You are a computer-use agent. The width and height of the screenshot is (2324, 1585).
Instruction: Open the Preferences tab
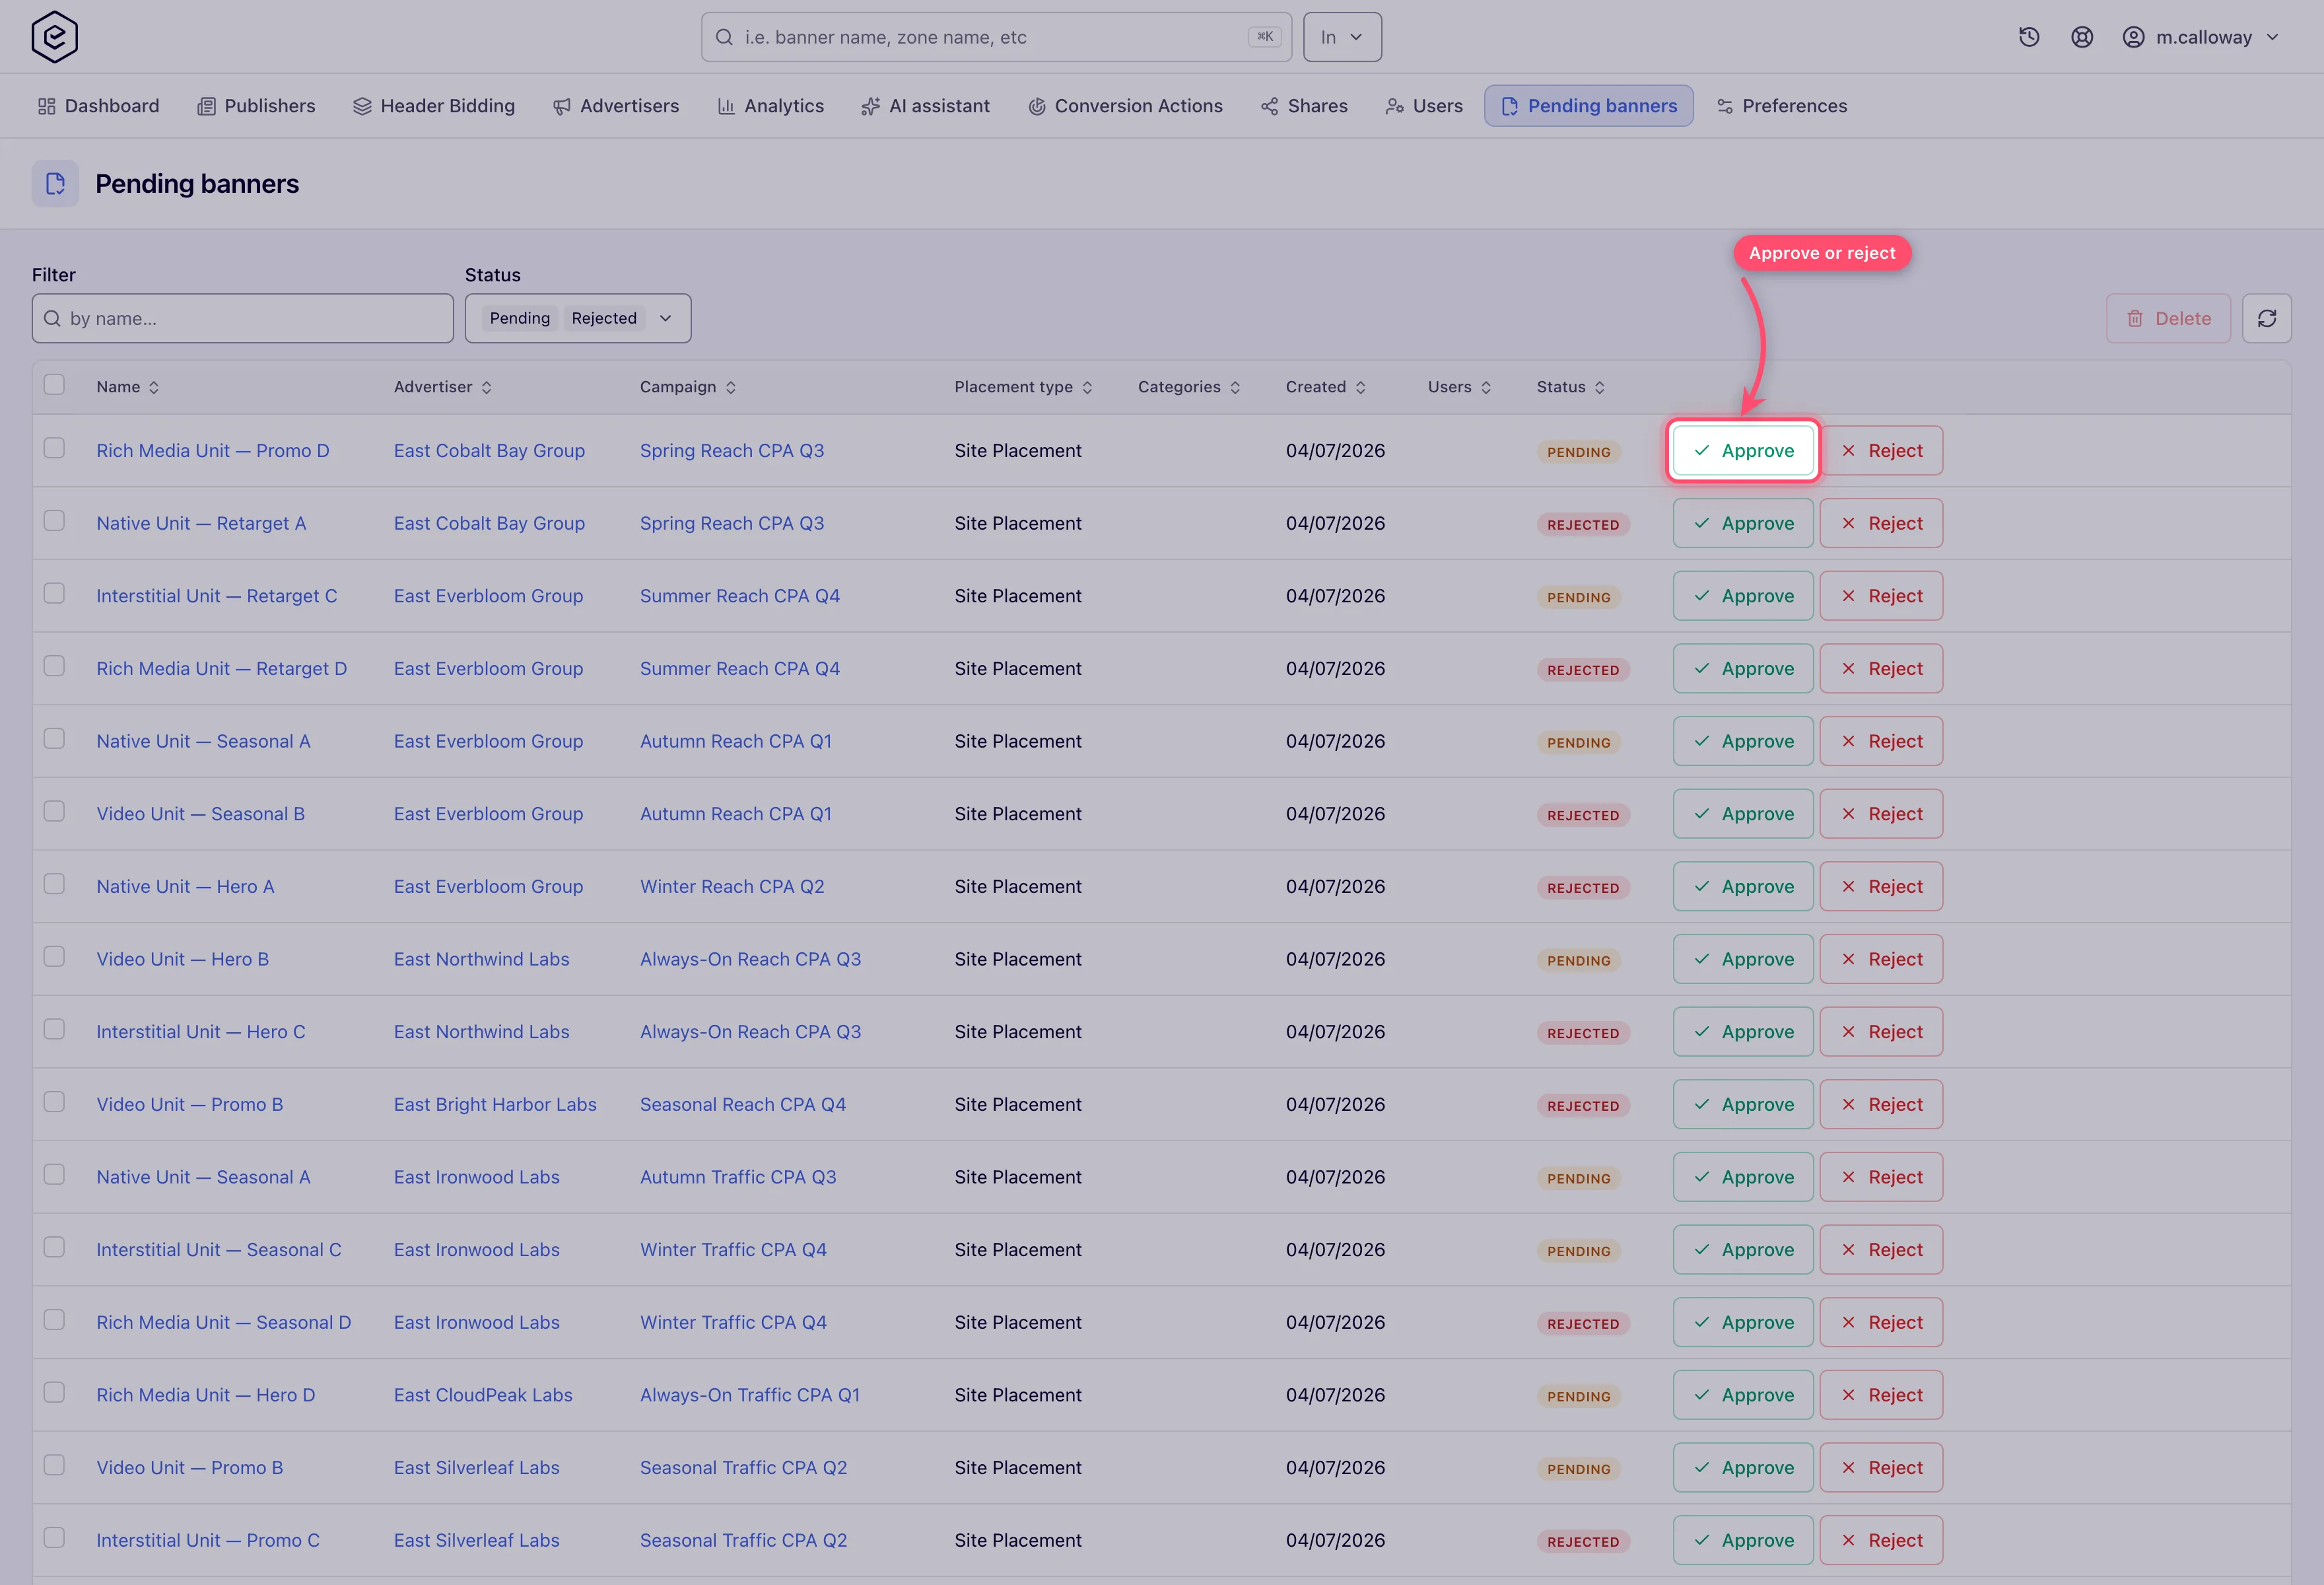pyautogui.click(x=1782, y=106)
